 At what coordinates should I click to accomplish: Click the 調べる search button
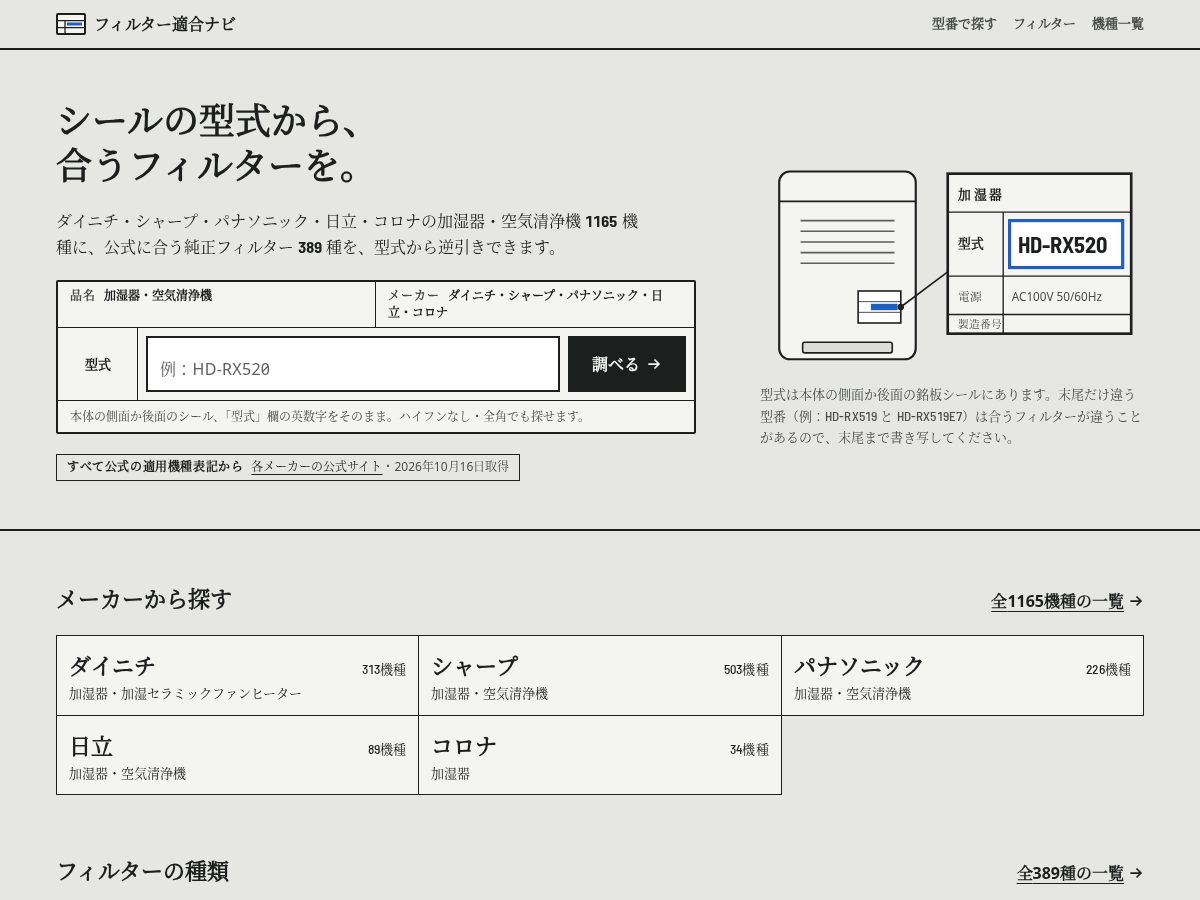click(x=627, y=364)
